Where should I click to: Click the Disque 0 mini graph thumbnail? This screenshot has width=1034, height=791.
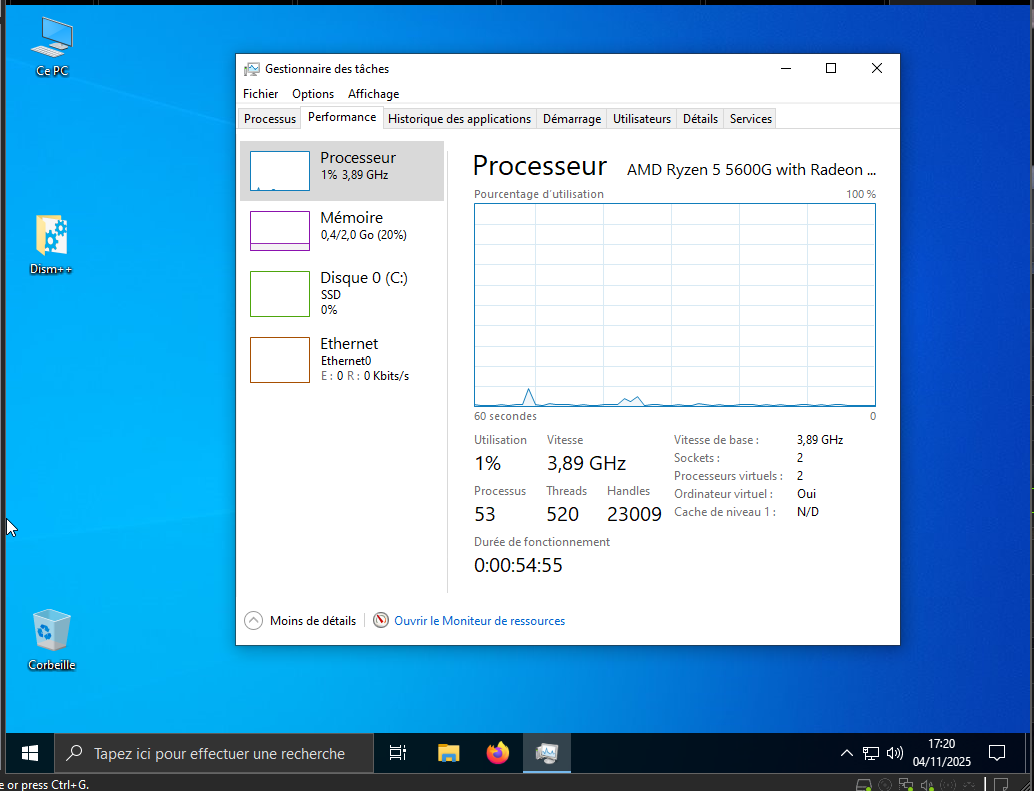pos(280,293)
